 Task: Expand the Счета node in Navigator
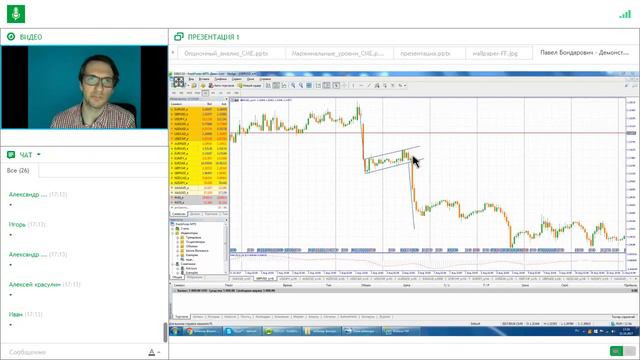tap(172, 229)
